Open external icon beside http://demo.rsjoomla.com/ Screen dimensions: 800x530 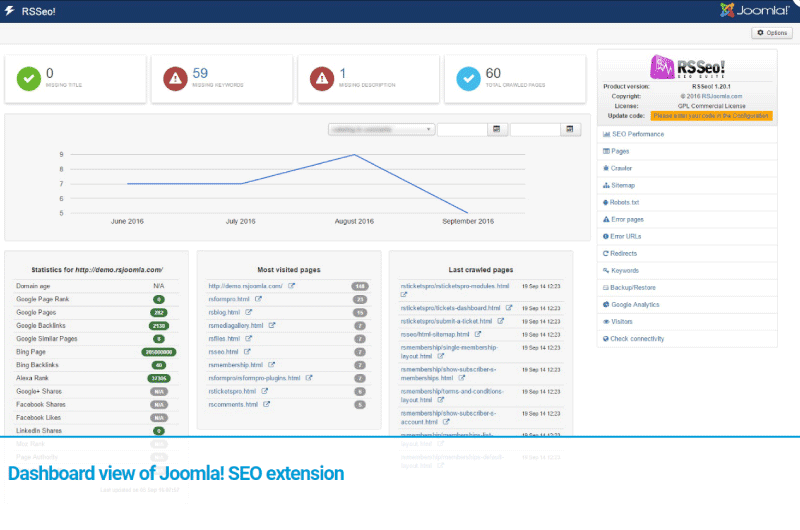coord(291,286)
